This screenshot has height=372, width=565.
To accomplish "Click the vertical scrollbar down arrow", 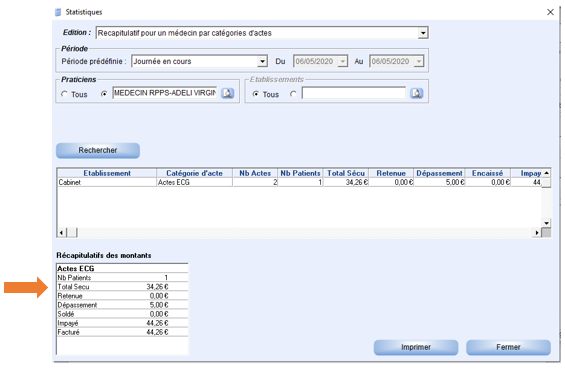I will coord(546,223).
